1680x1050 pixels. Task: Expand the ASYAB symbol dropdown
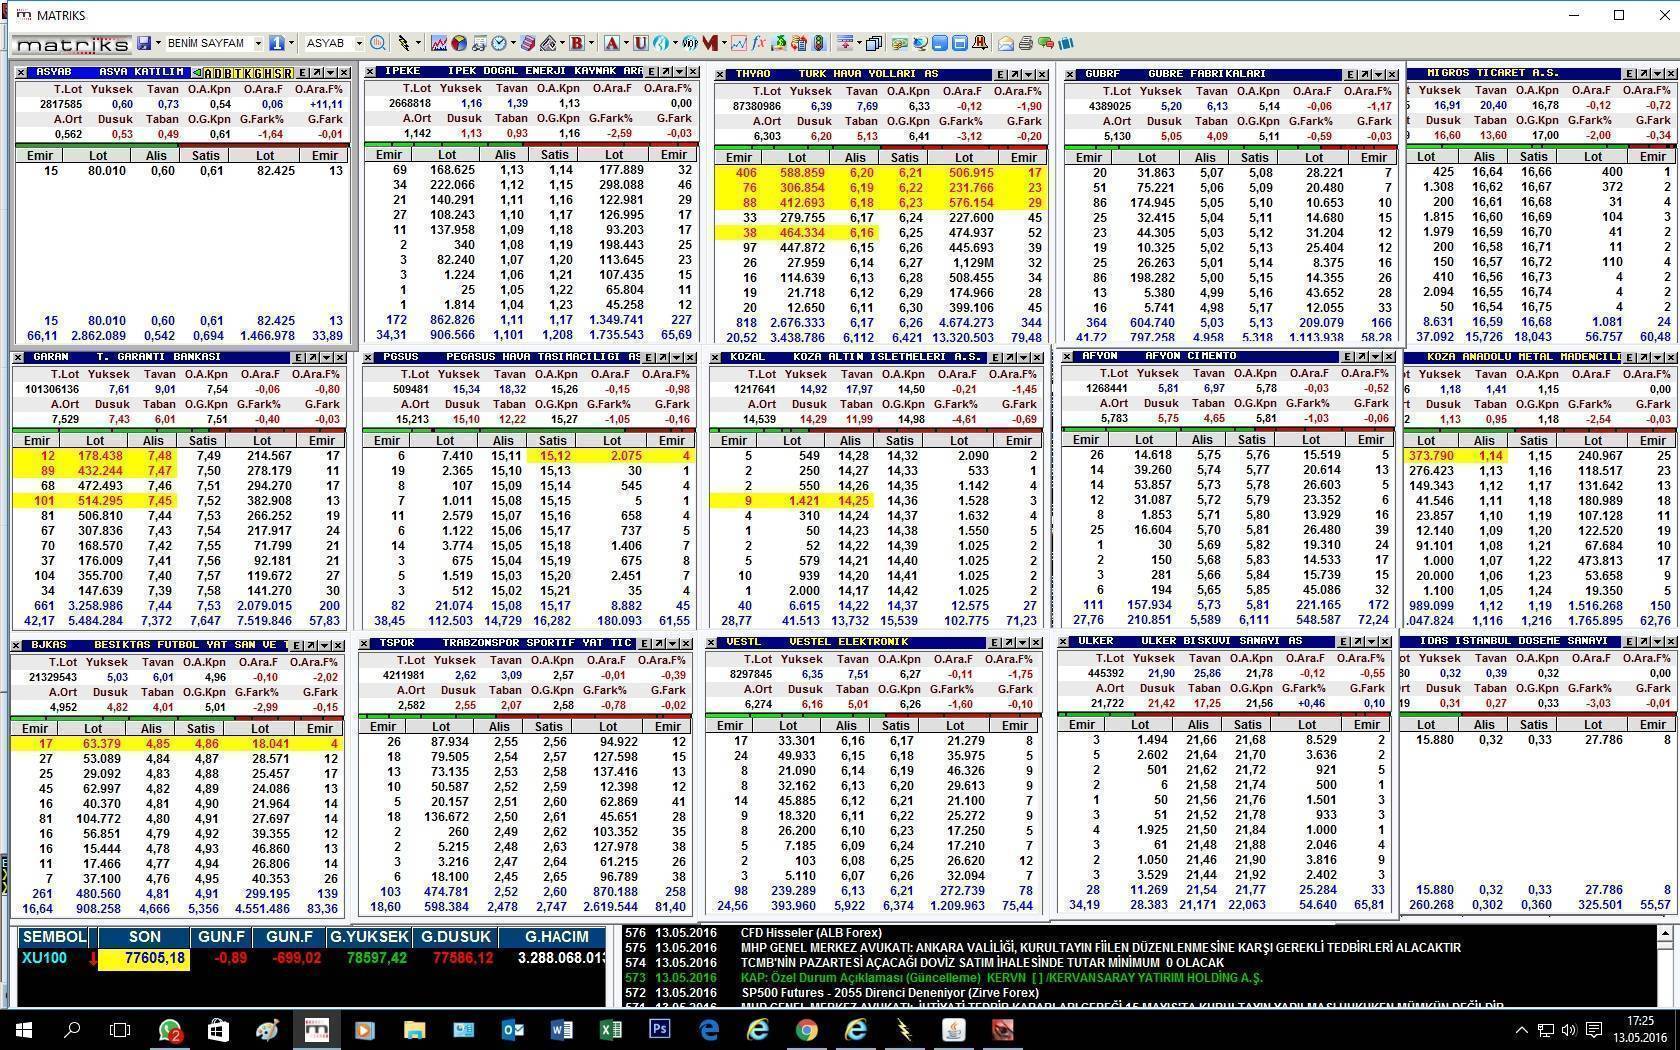coord(359,43)
